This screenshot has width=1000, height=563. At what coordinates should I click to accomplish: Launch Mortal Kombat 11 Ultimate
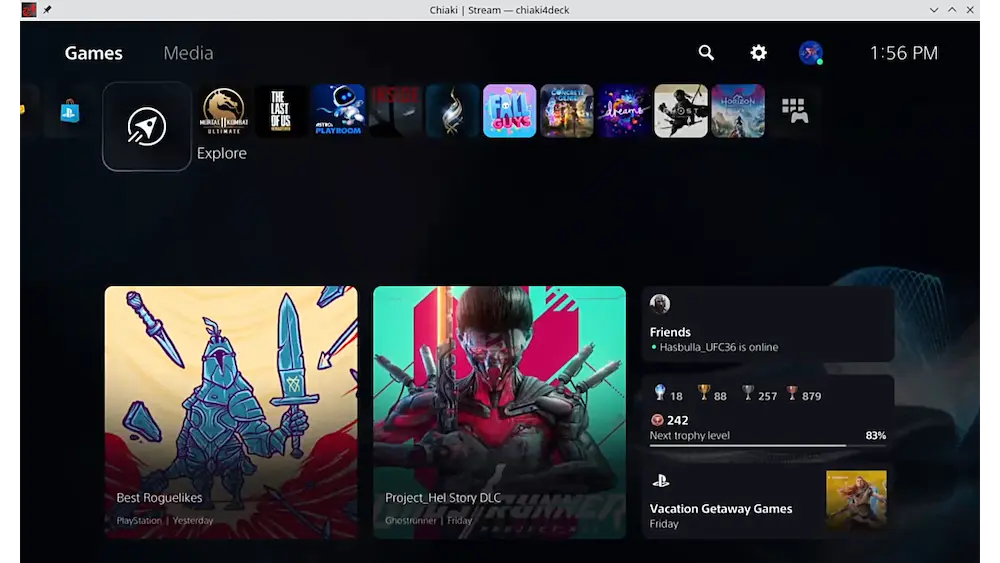pos(224,111)
